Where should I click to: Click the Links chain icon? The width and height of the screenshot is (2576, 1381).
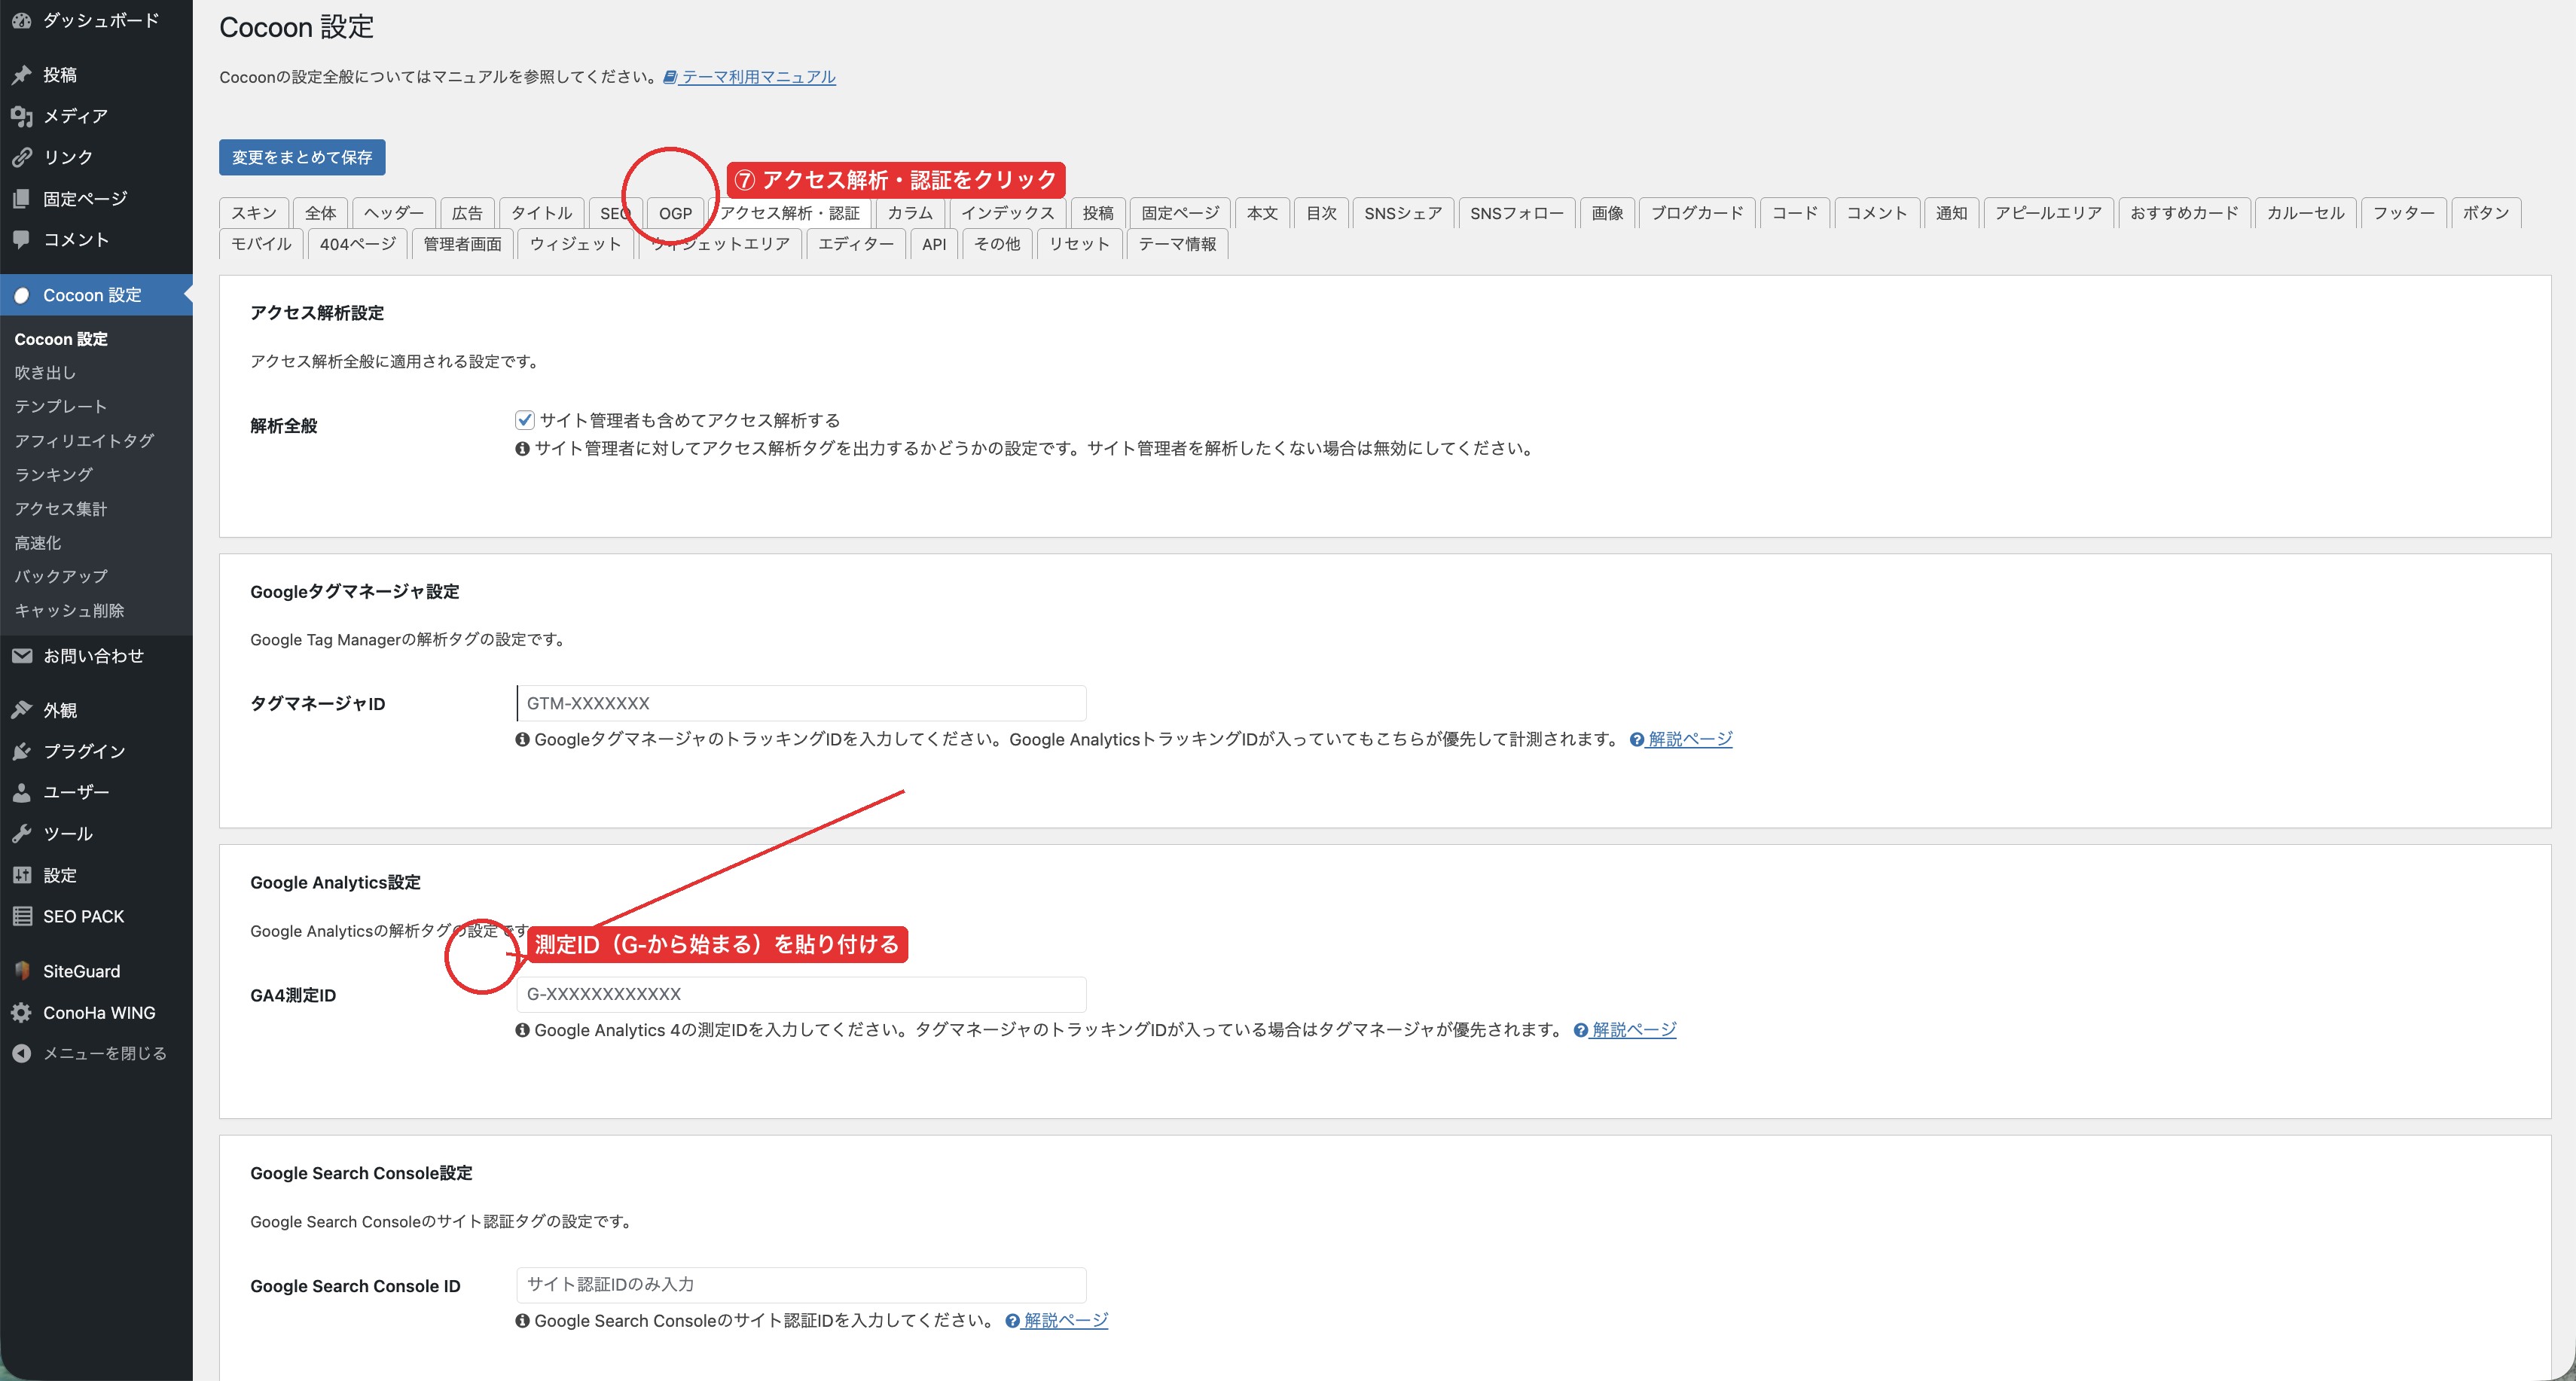[x=21, y=157]
